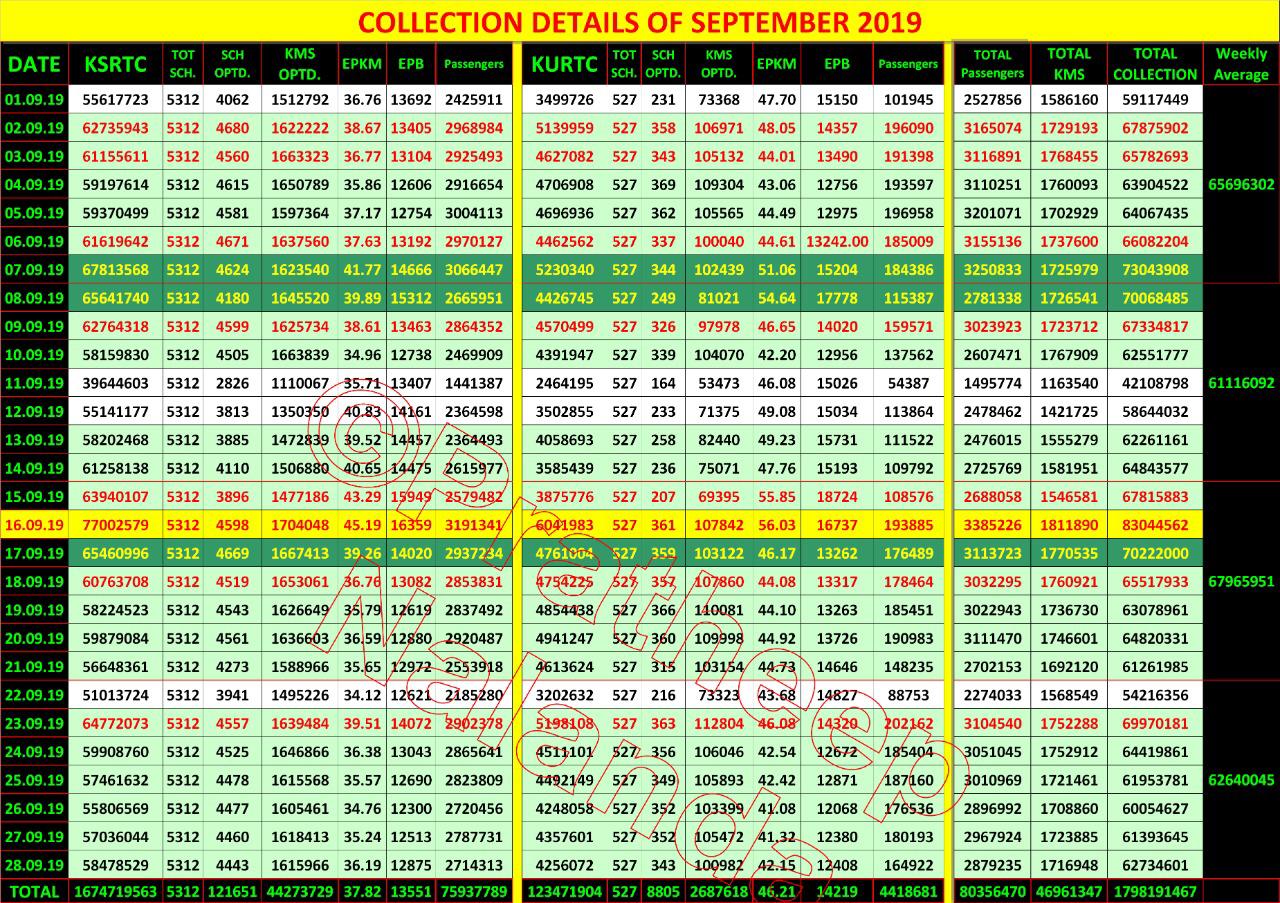Select the EPB cell showing 13242.00
This screenshot has width=1280, height=903.
tap(836, 241)
